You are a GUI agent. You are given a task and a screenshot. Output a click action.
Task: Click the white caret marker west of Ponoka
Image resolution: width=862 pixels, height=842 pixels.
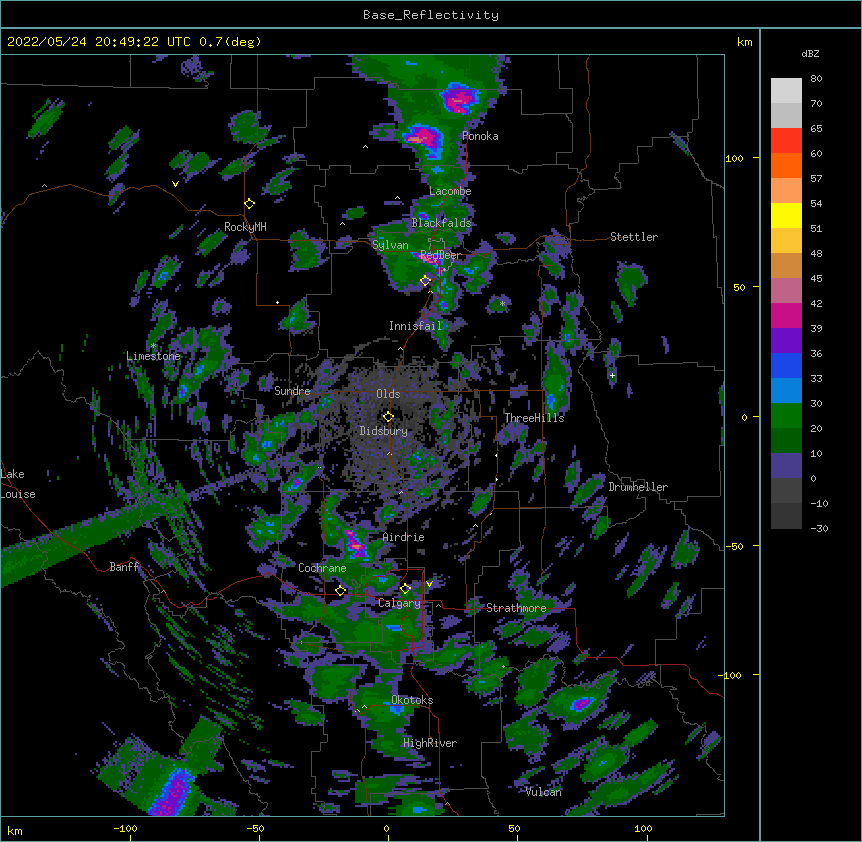tap(366, 147)
